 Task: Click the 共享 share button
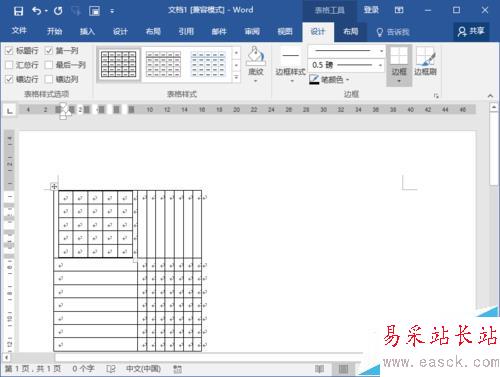coord(471,31)
